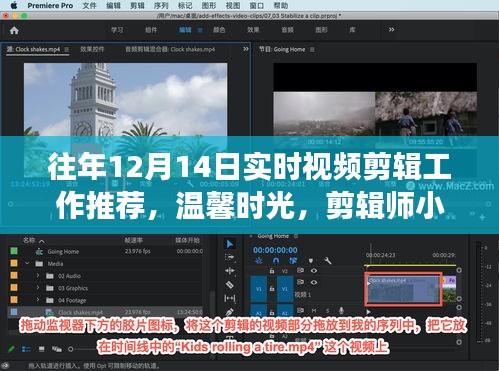The image size is (499, 371).
Task: Toggle V1 source patching button
Action: tap(259, 289)
